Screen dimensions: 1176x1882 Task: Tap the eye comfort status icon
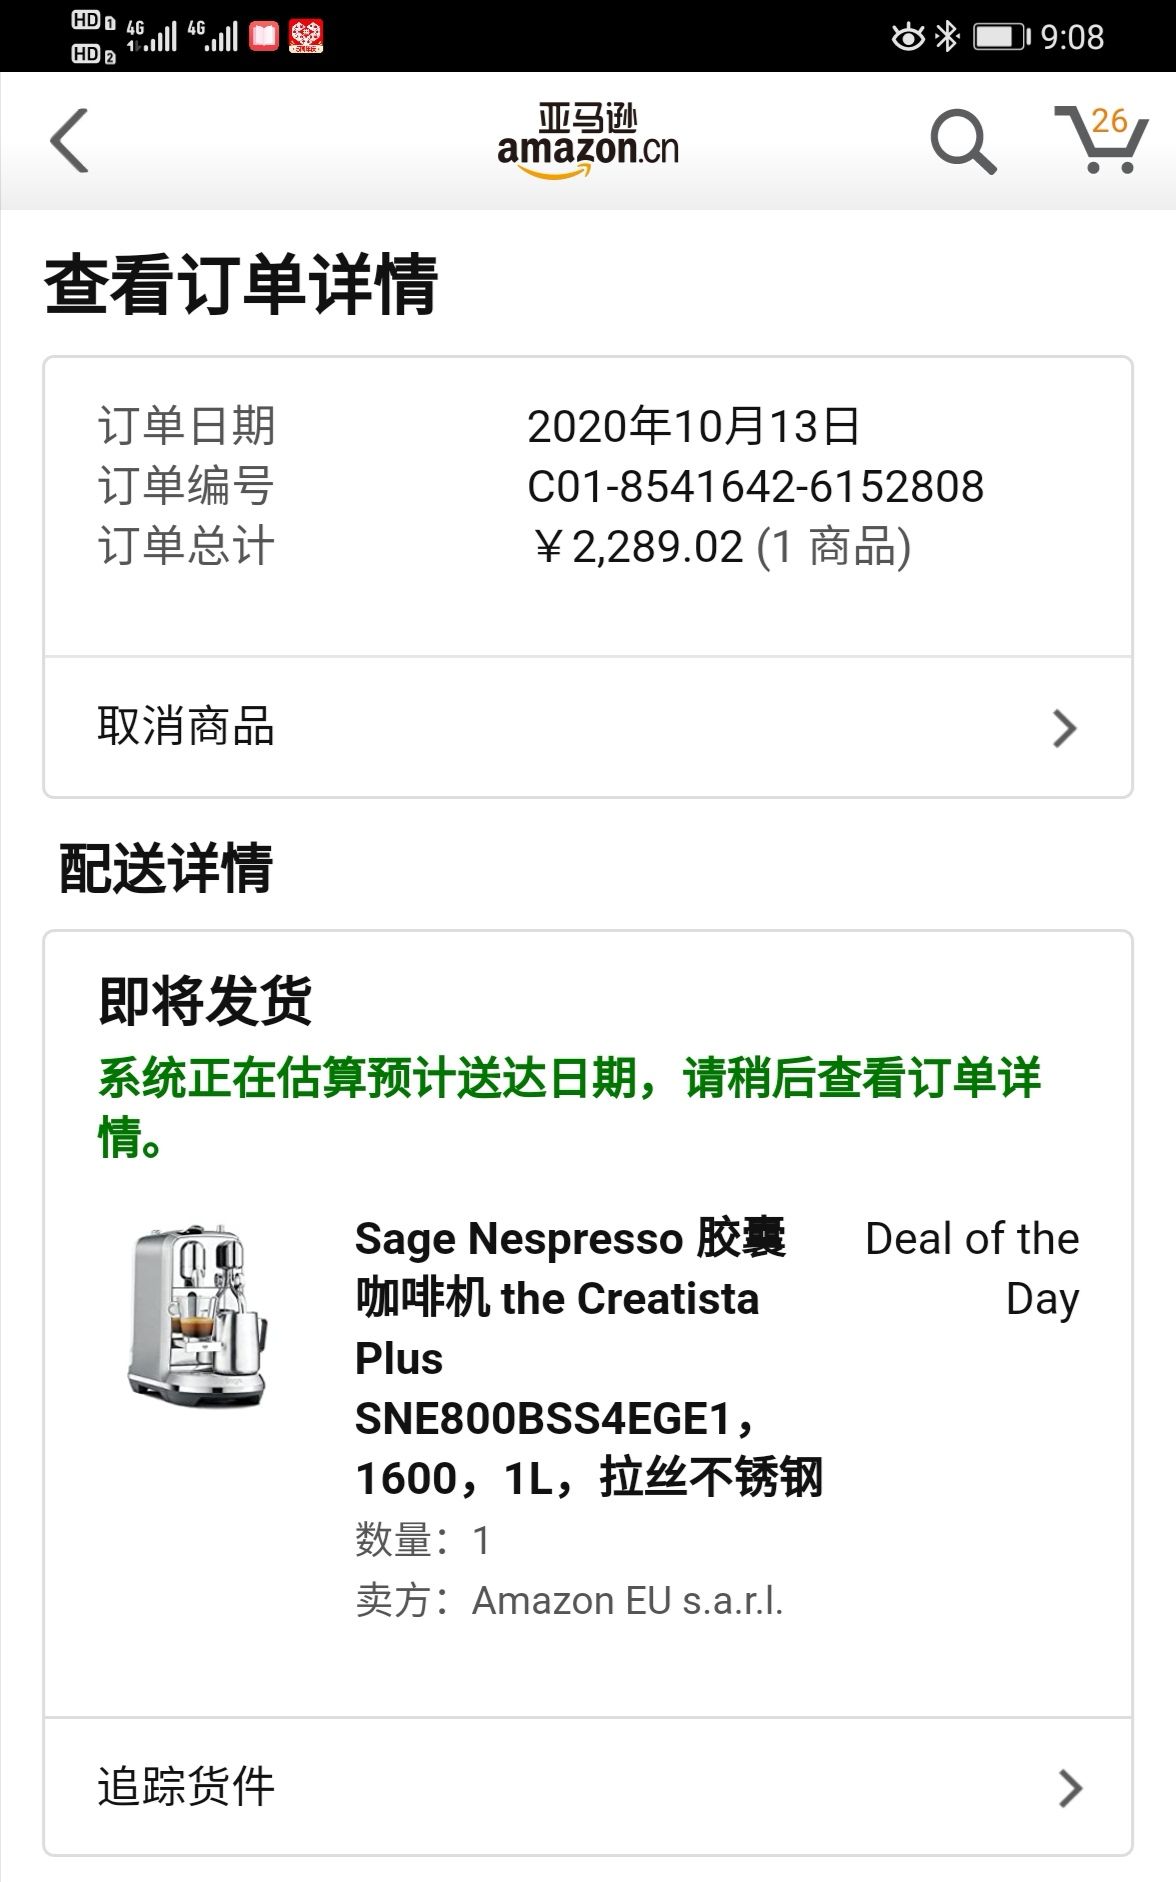pyautogui.click(x=908, y=37)
